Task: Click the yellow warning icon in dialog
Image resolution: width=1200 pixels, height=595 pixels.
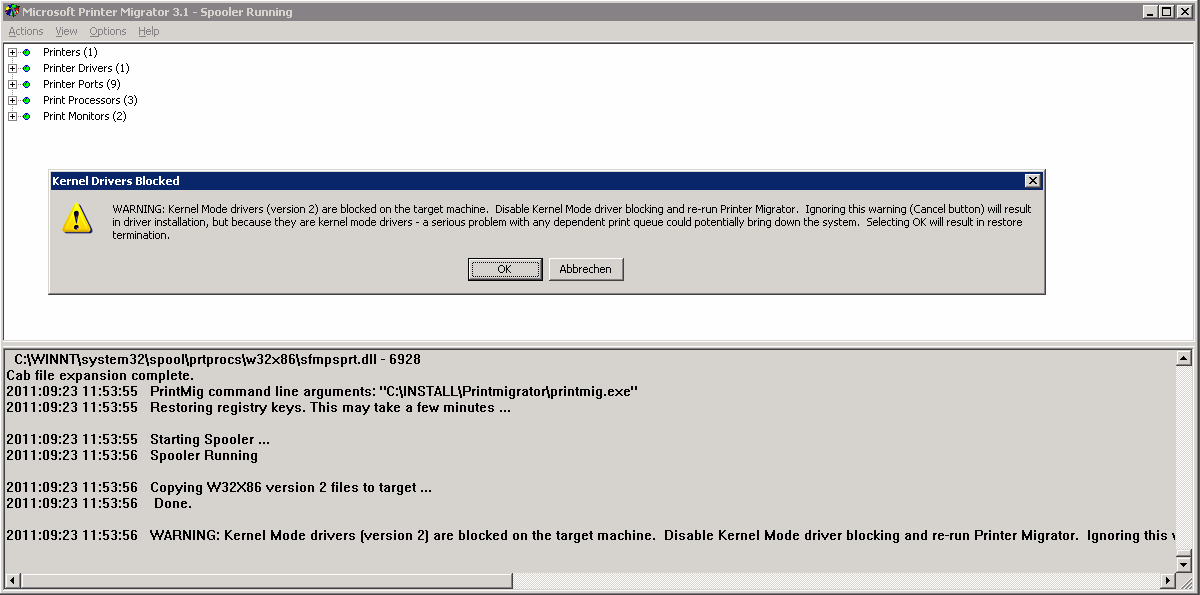Action: [x=77, y=219]
